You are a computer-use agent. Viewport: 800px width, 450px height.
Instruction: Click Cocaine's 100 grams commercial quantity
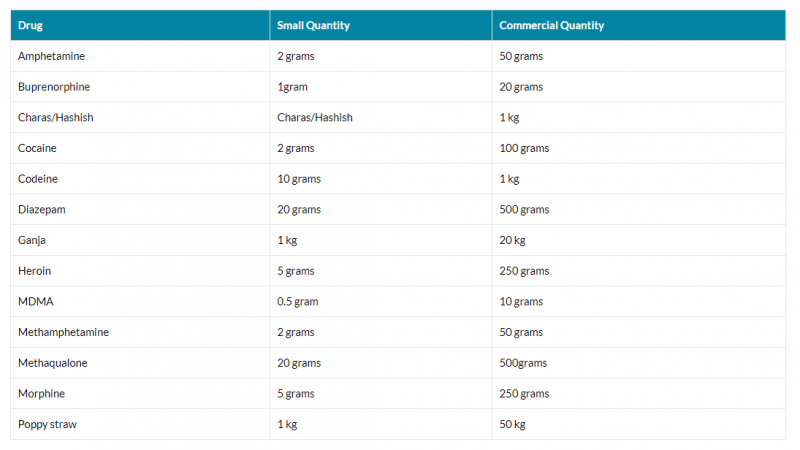524,148
